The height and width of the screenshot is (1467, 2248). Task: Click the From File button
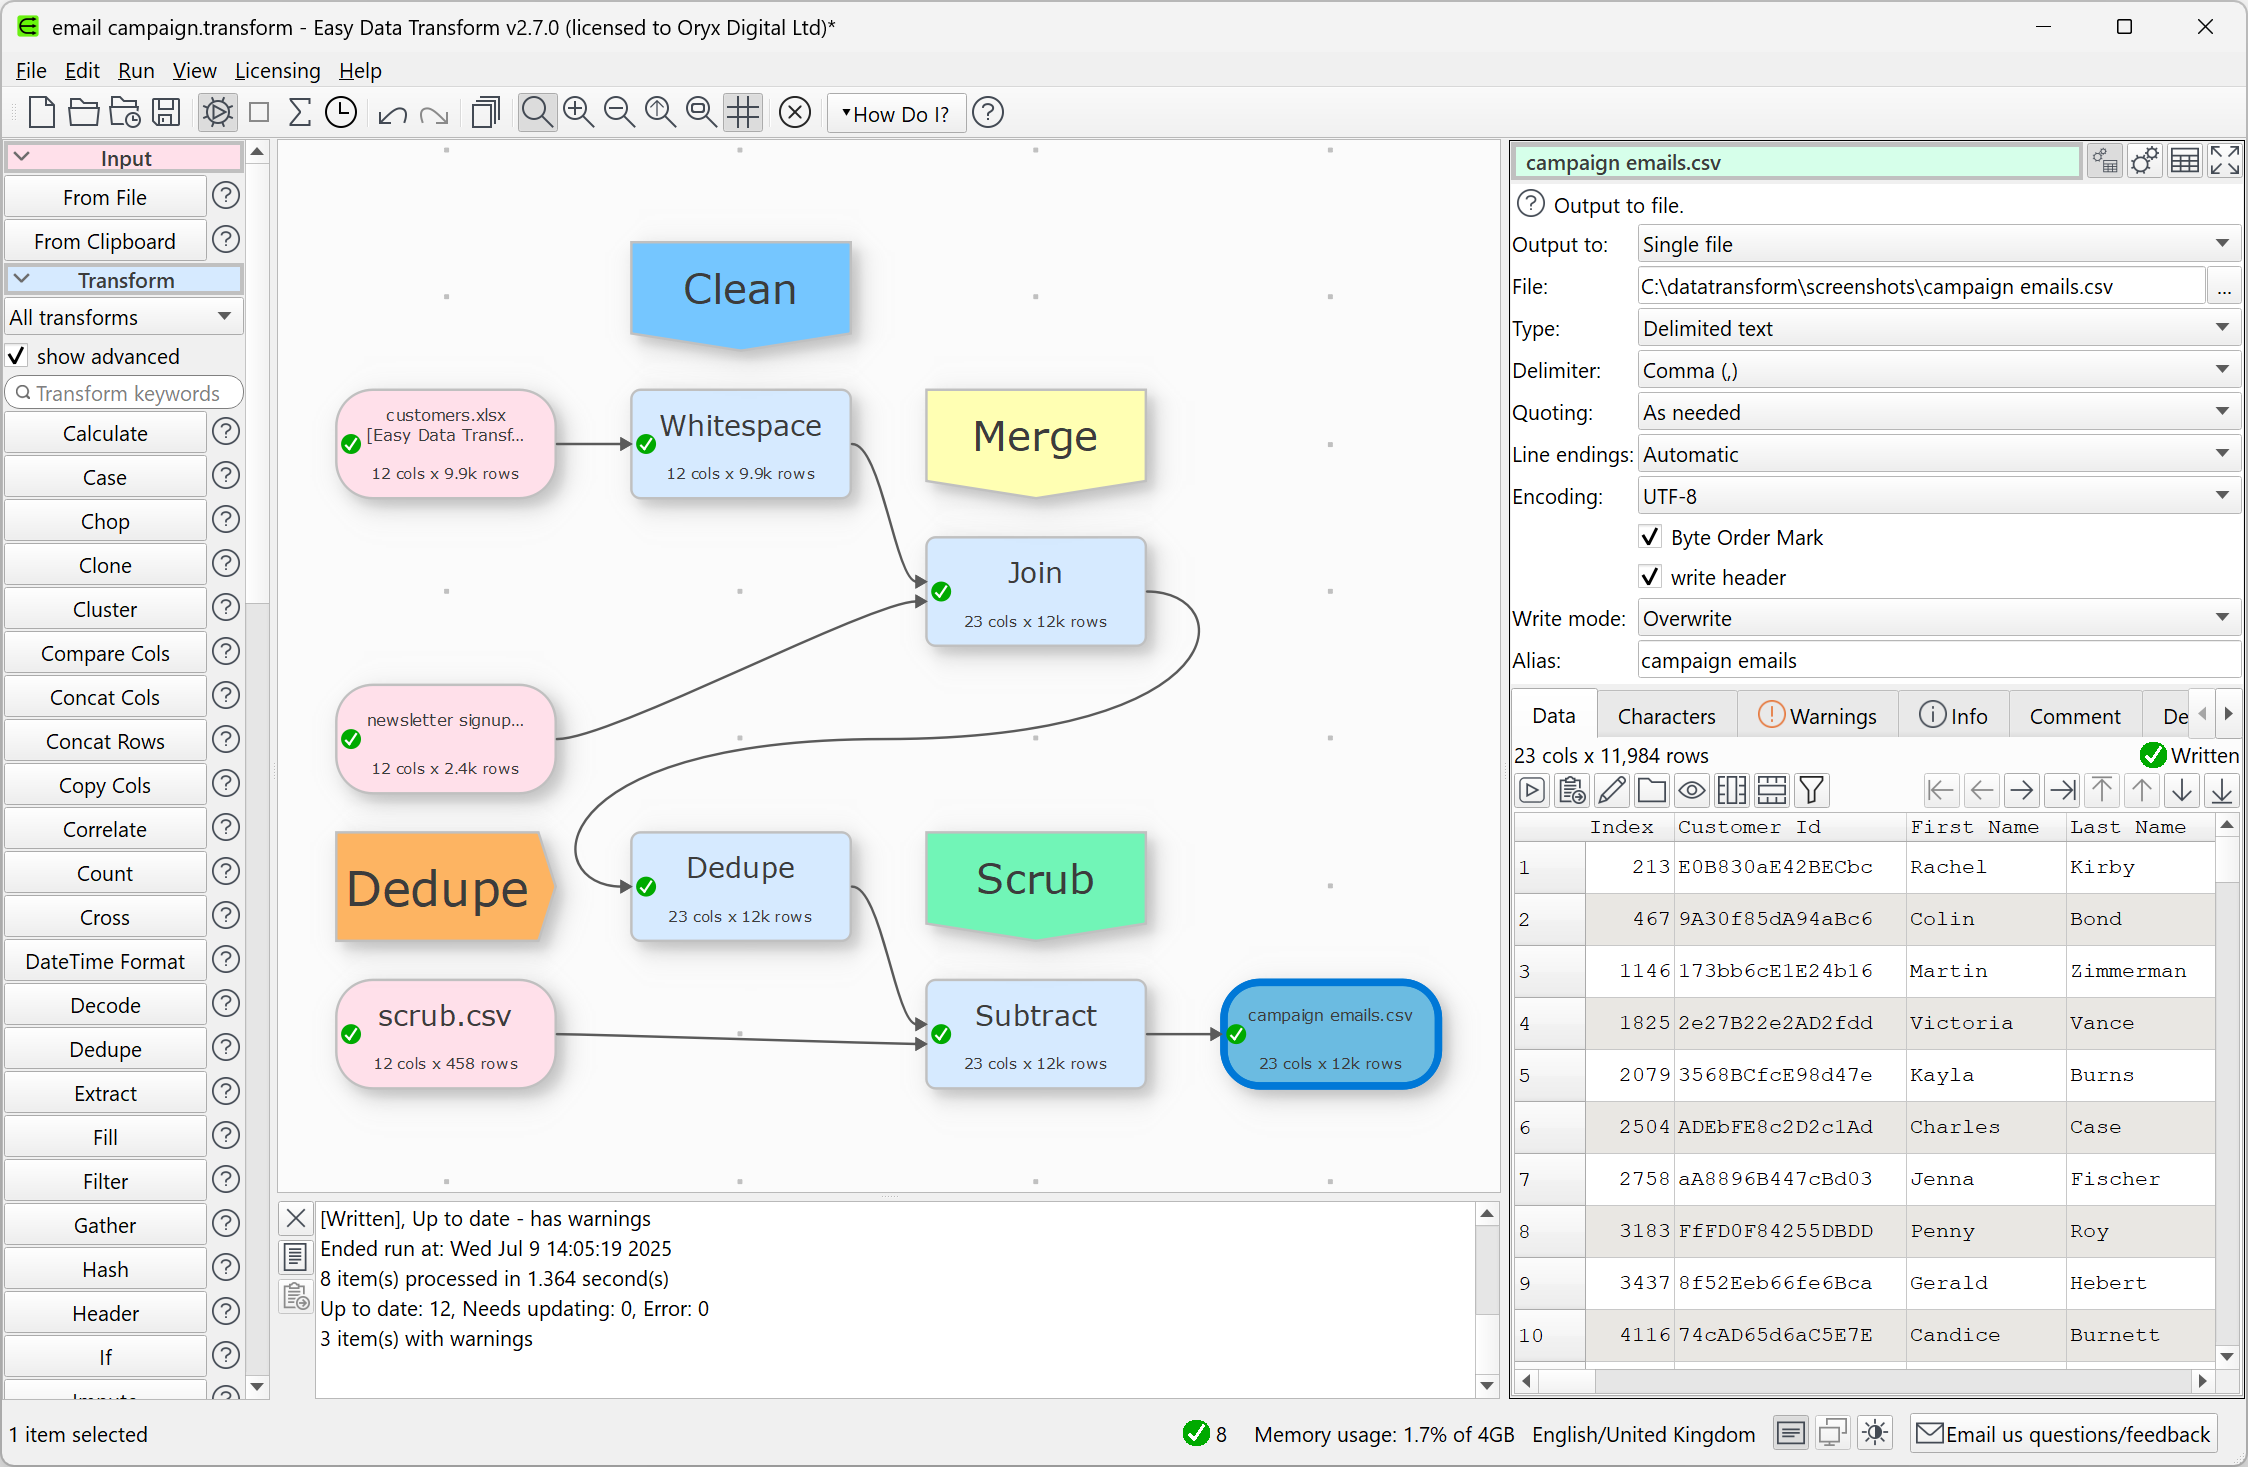(105, 197)
